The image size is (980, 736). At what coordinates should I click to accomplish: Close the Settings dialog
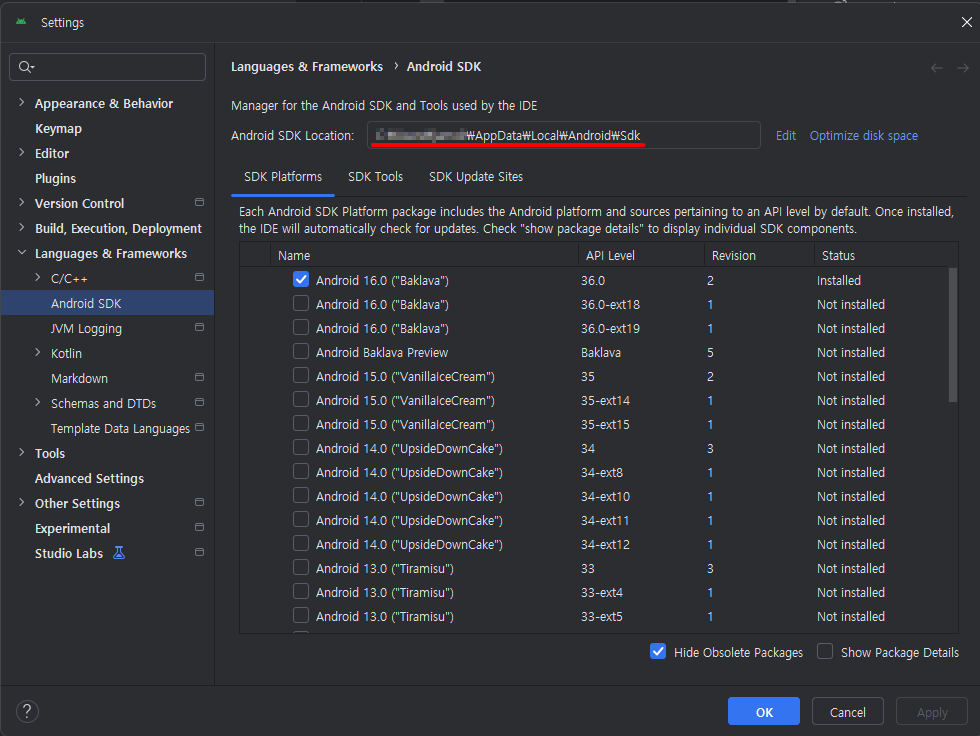coord(966,22)
